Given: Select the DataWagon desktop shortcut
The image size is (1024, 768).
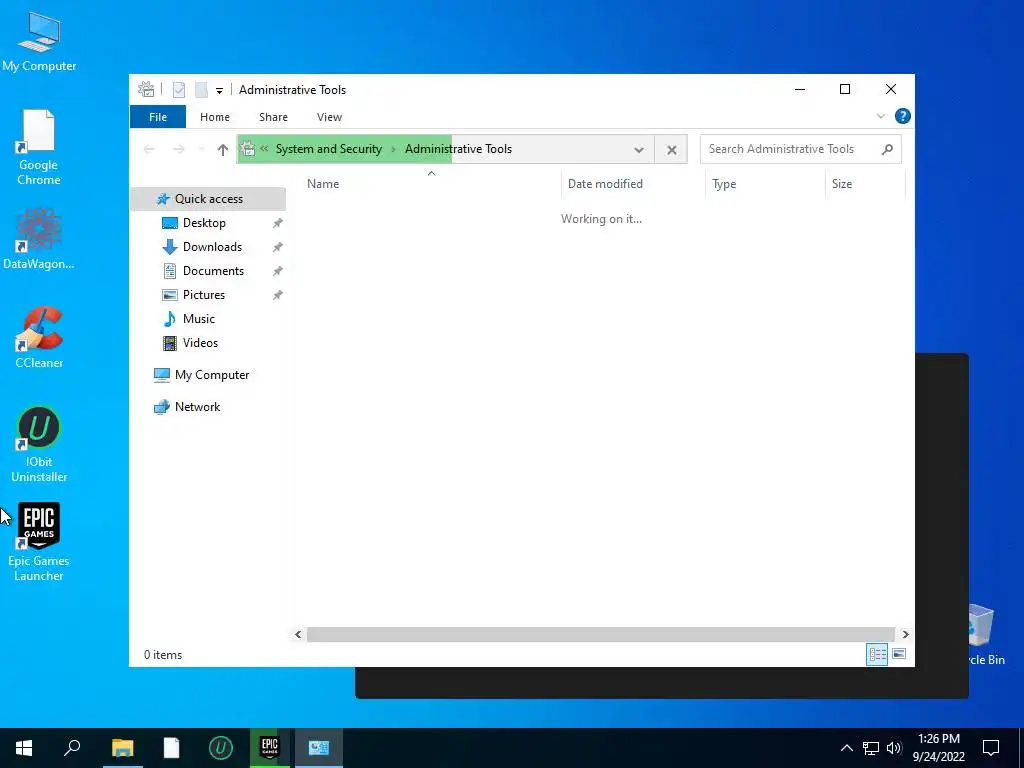Looking at the screenshot, I should coord(39,239).
